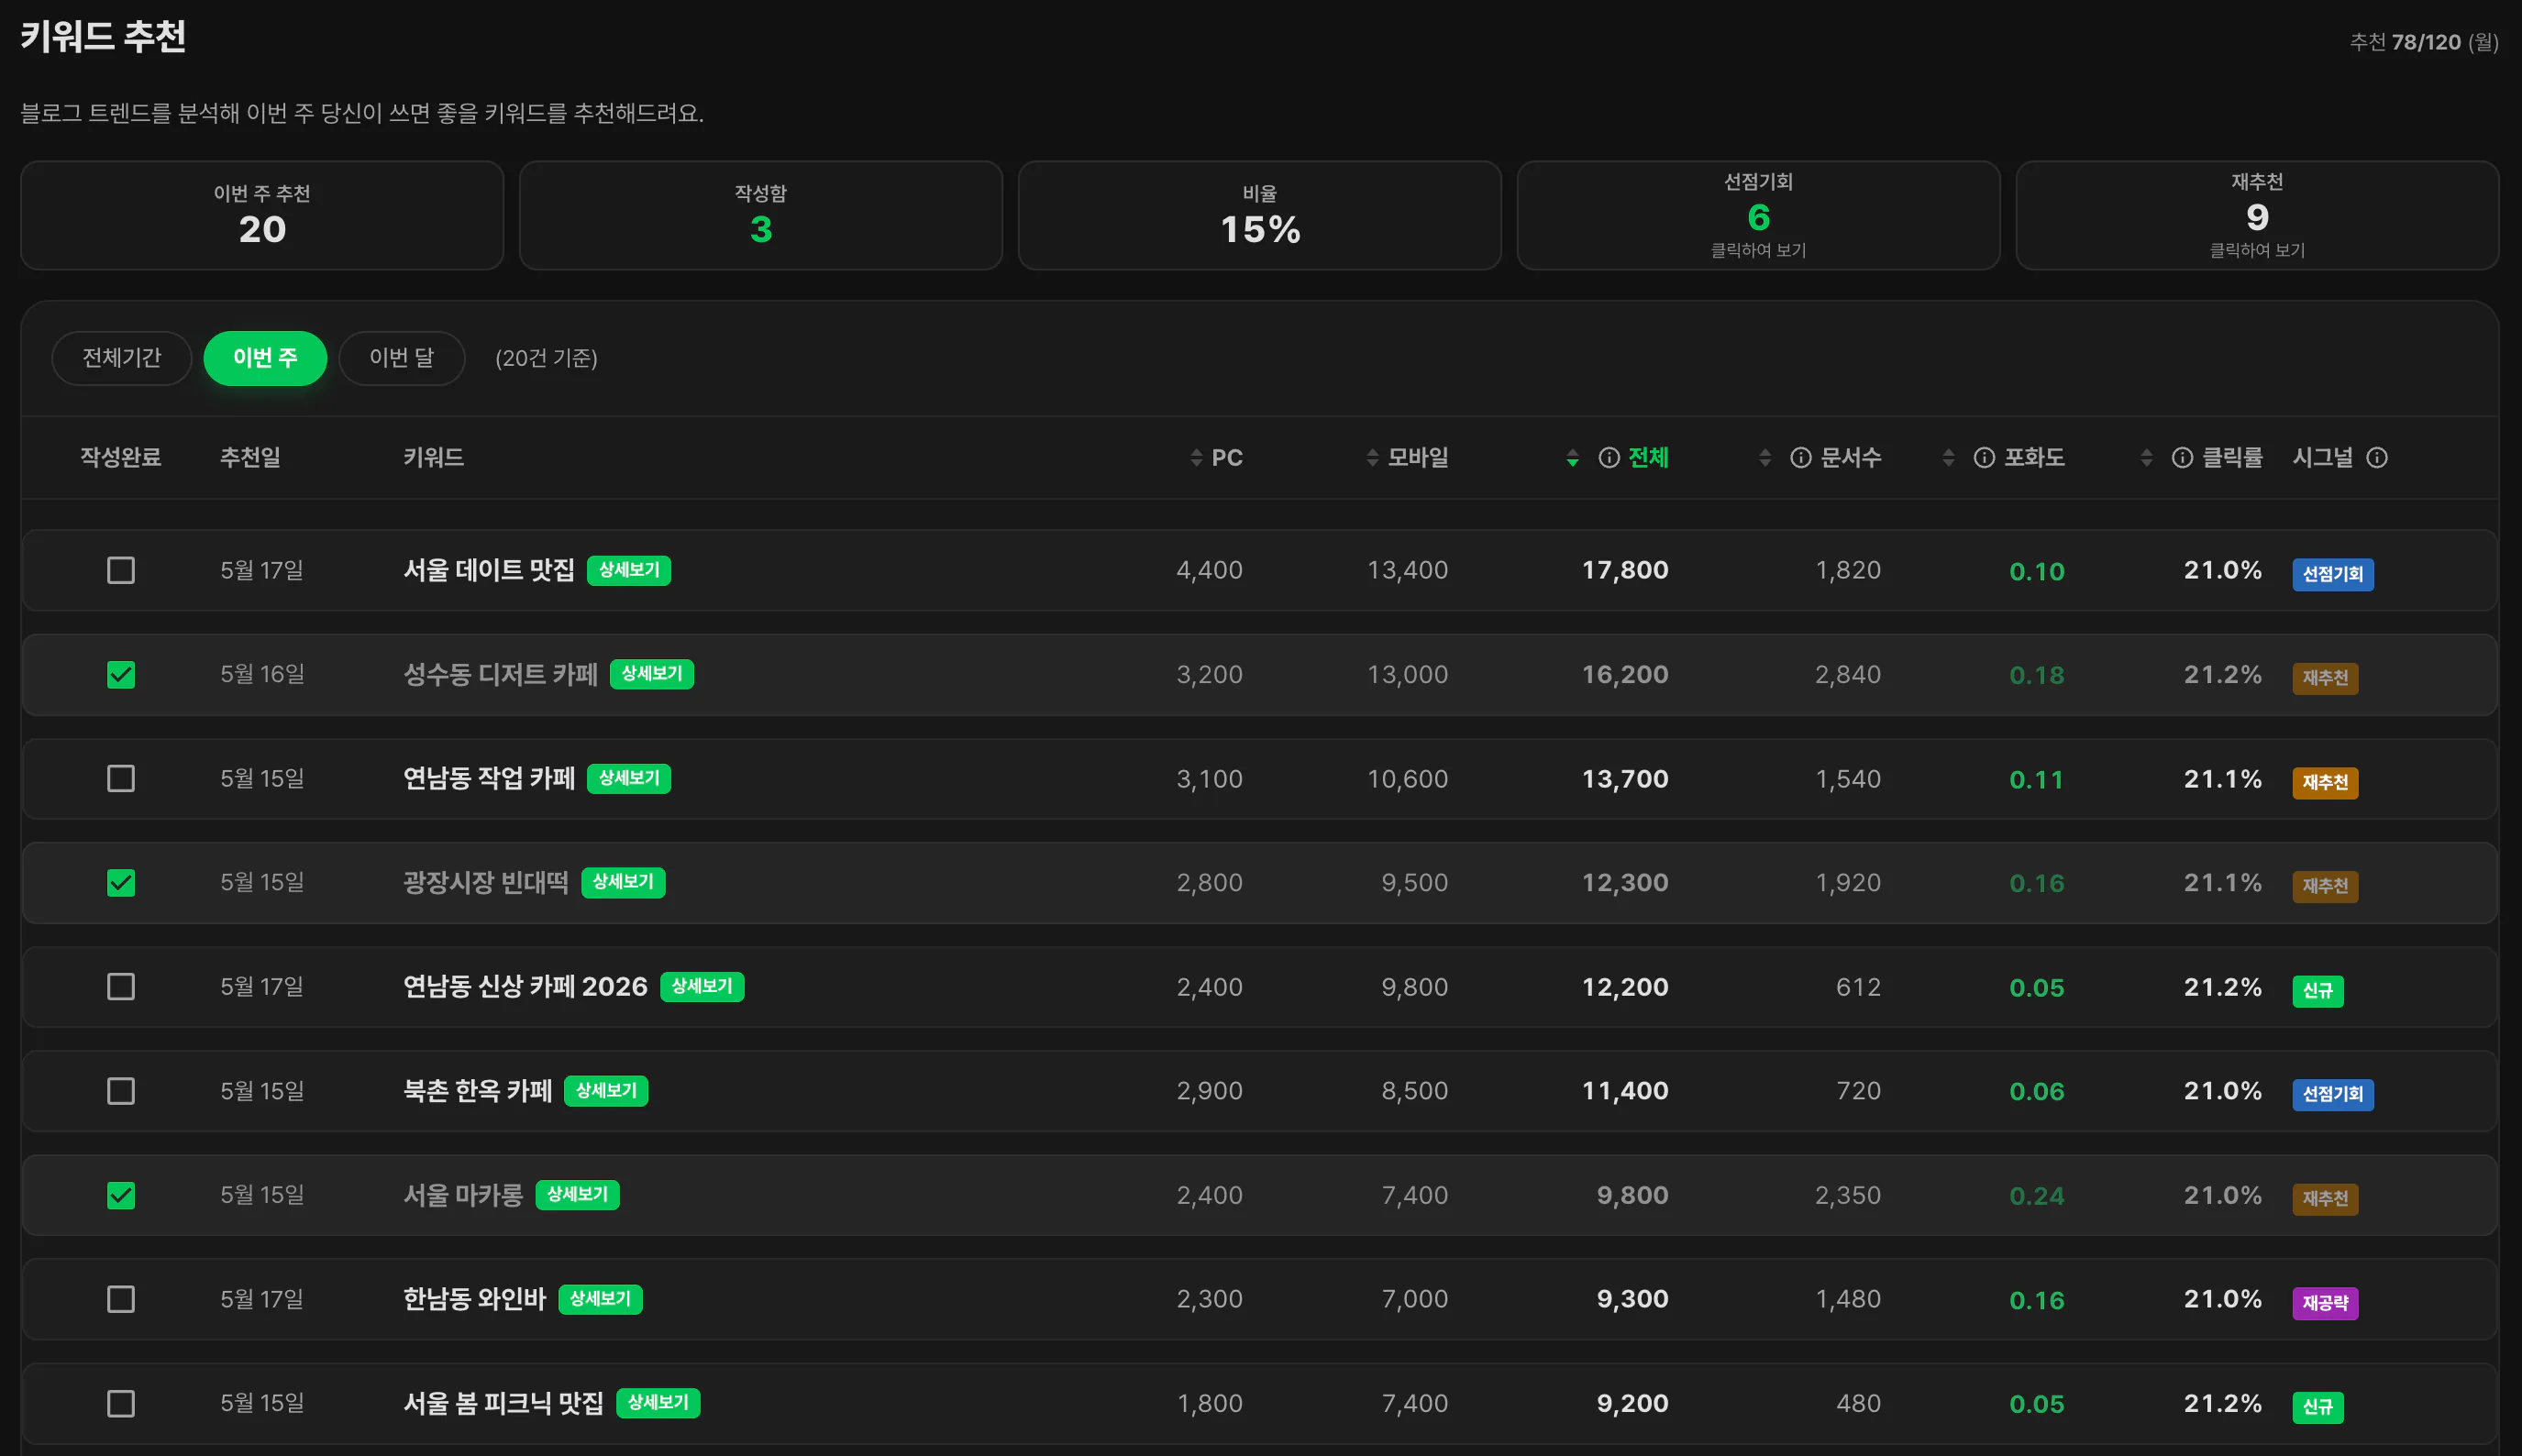The height and width of the screenshot is (1456, 2522).
Task: Select the 이번 주 tab
Action: tap(265, 358)
